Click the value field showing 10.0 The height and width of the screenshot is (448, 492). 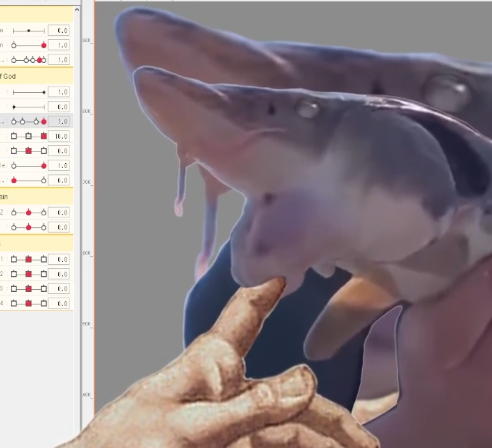pyautogui.click(x=59, y=136)
